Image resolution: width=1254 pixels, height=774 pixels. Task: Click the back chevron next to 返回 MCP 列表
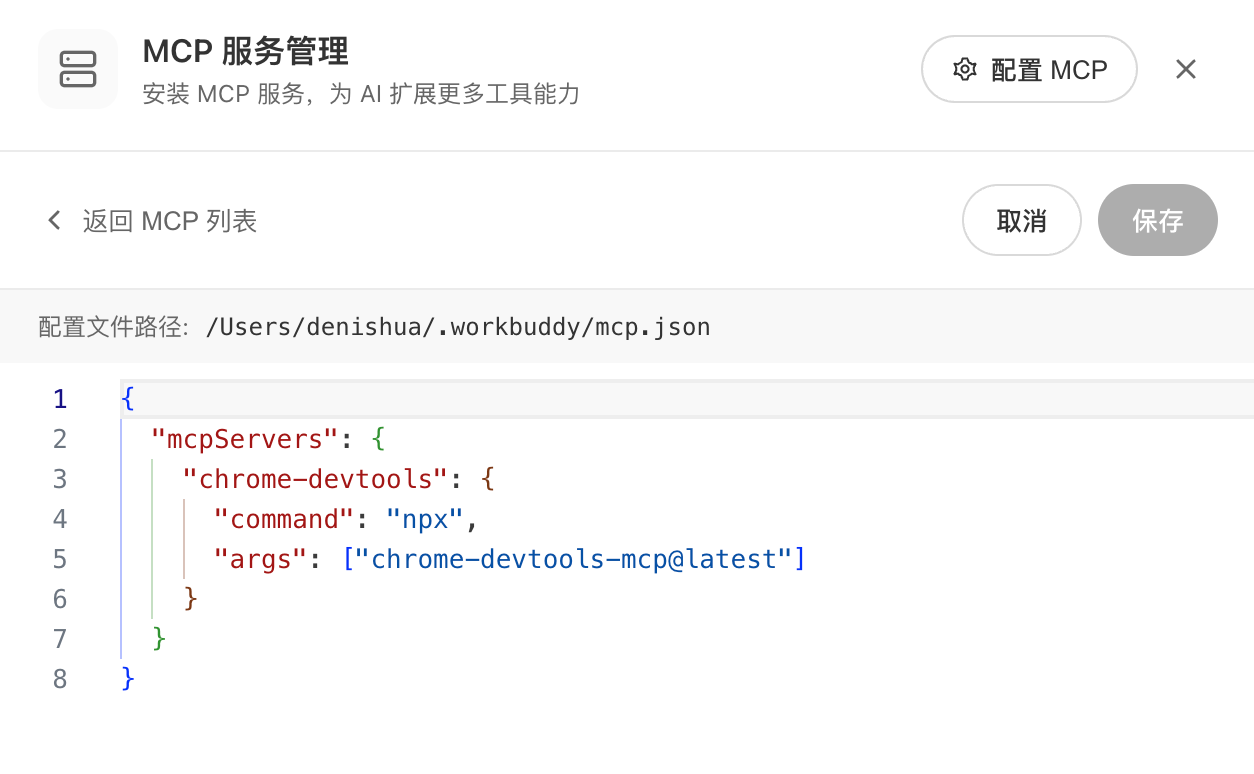[x=54, y=220]
